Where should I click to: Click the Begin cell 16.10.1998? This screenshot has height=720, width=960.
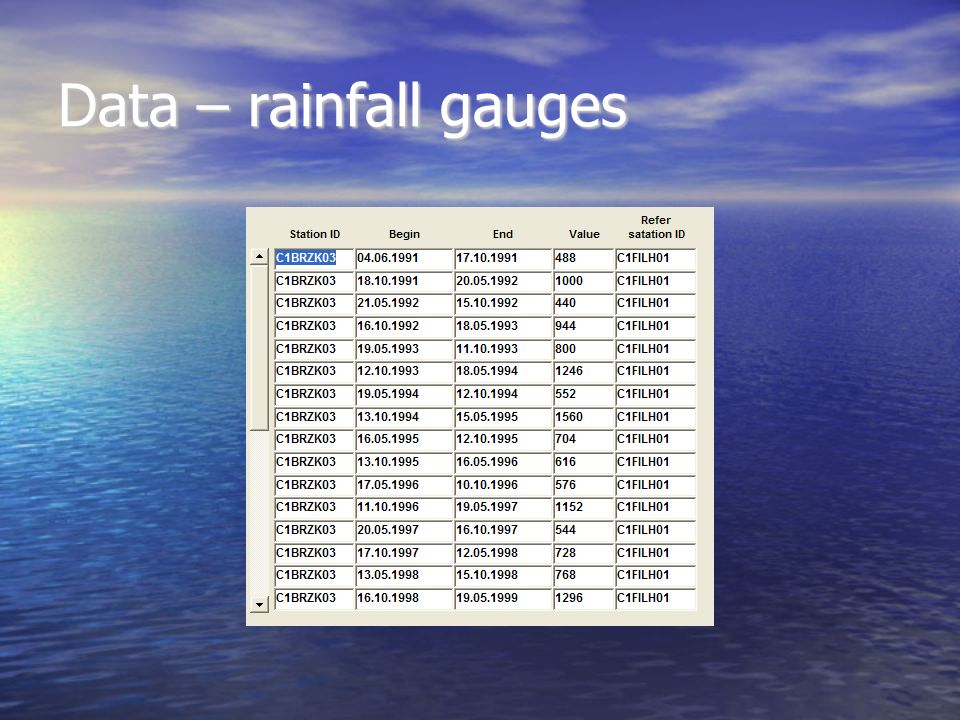click(404, 598)
